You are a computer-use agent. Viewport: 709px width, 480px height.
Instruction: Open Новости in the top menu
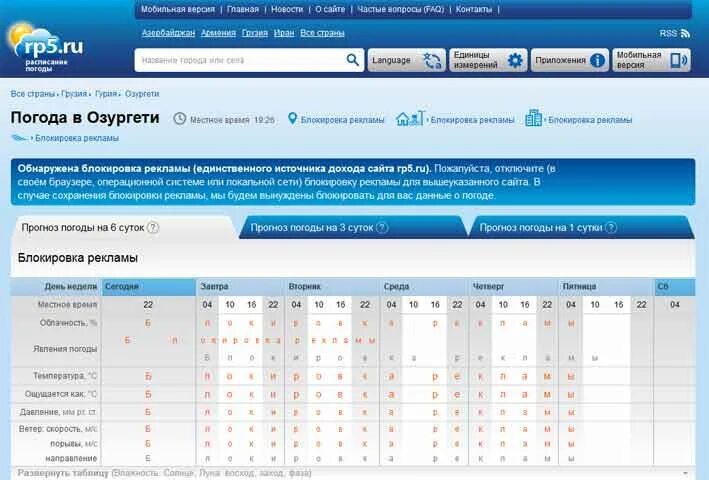pos(287,9)
